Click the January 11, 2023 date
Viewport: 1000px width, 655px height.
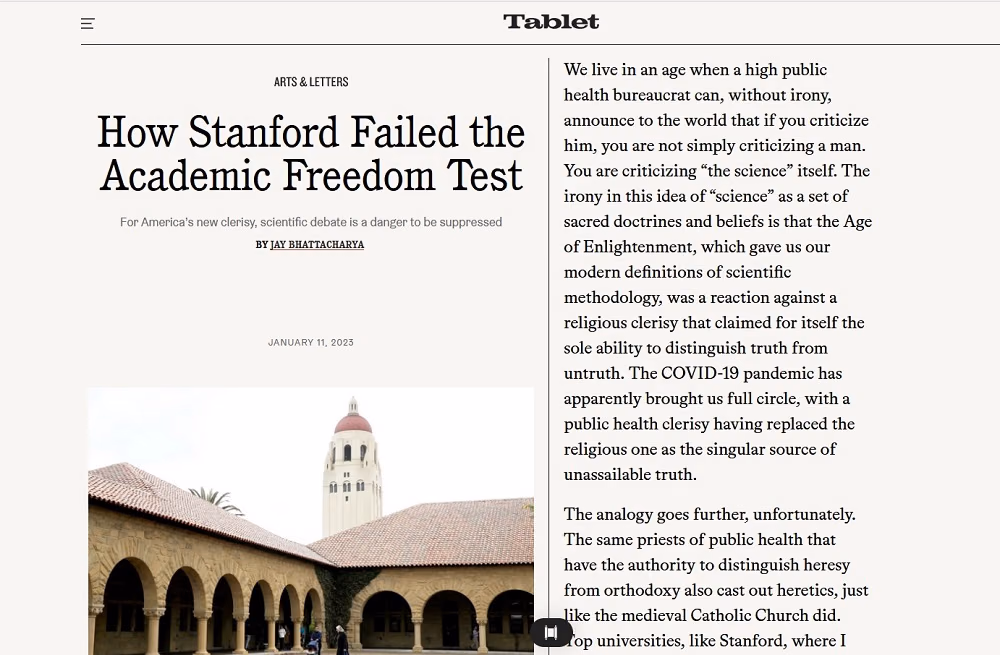coord(311,342)
